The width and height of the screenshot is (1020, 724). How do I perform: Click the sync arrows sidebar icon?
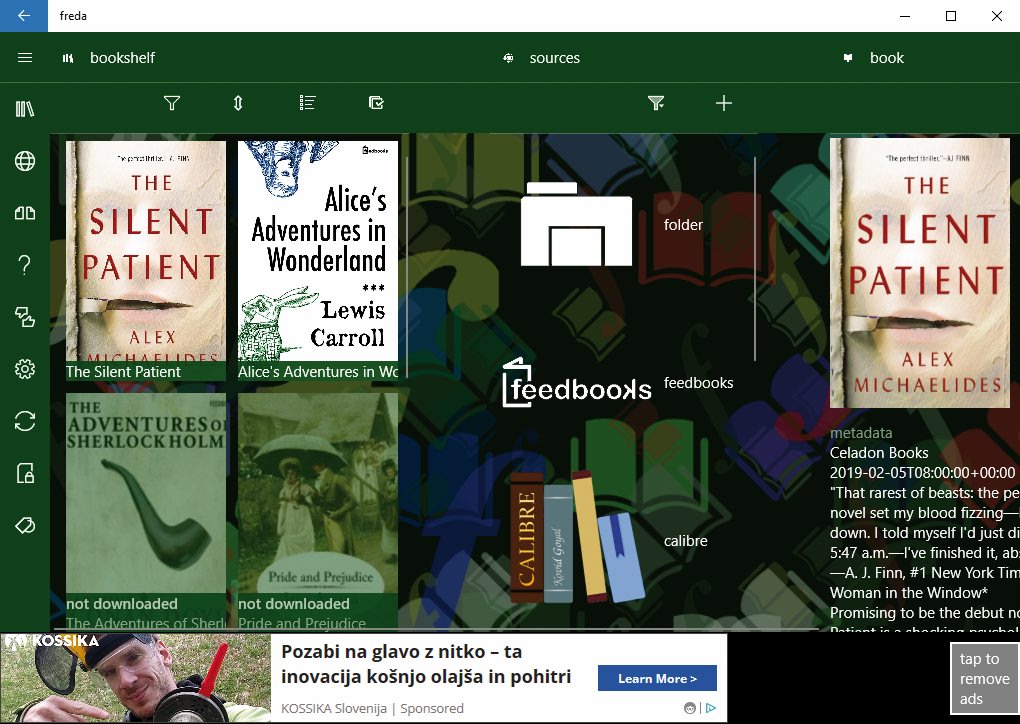[x=25, y=421]
